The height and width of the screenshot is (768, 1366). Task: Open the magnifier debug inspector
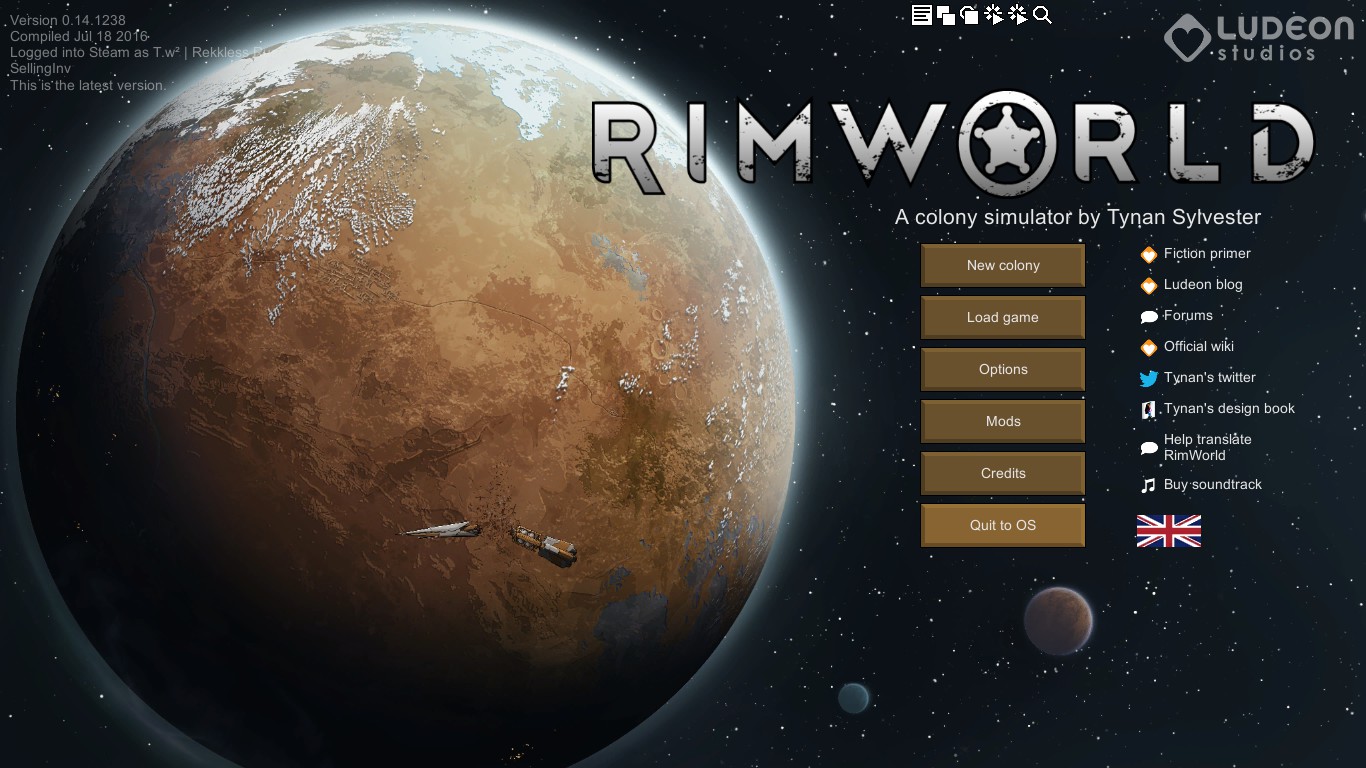1042,15
